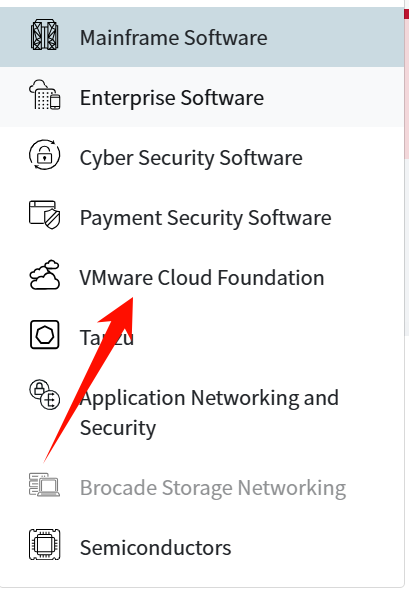Click the Payment Security shield icon
The width and height of the screenshot is (409, 591).
(44, 215)
